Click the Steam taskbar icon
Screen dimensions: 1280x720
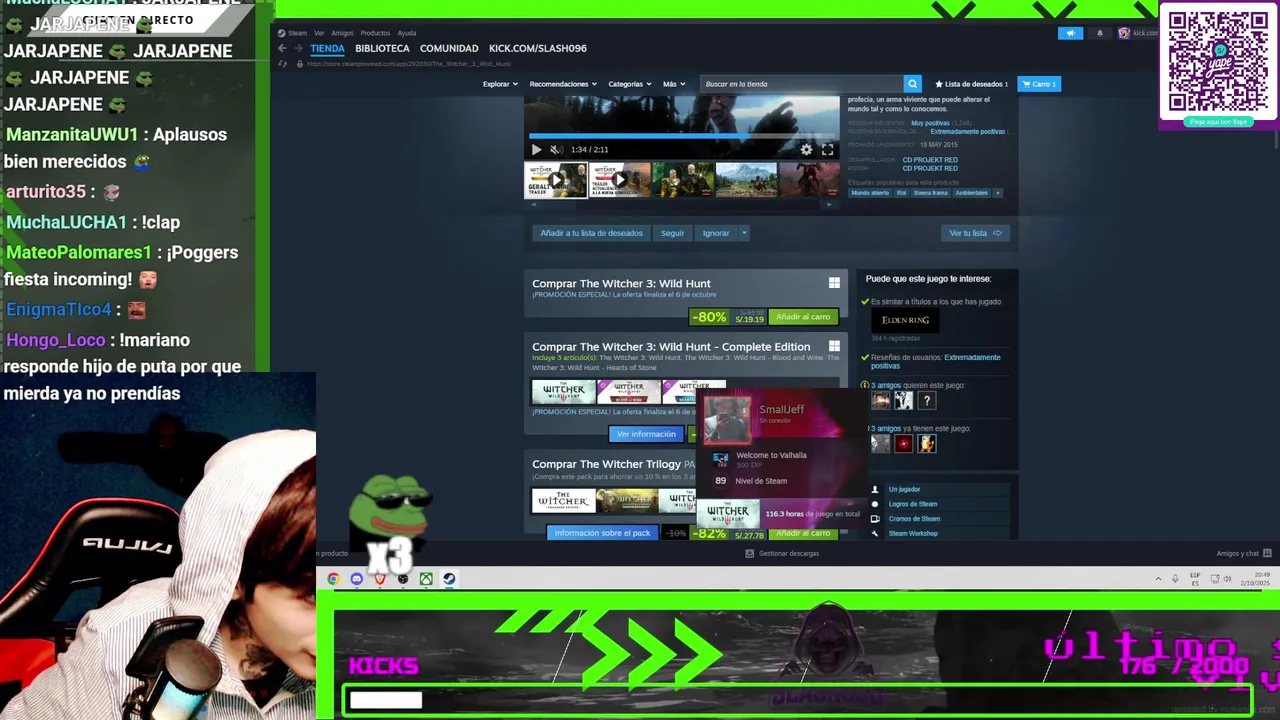[x=449, y=579]
